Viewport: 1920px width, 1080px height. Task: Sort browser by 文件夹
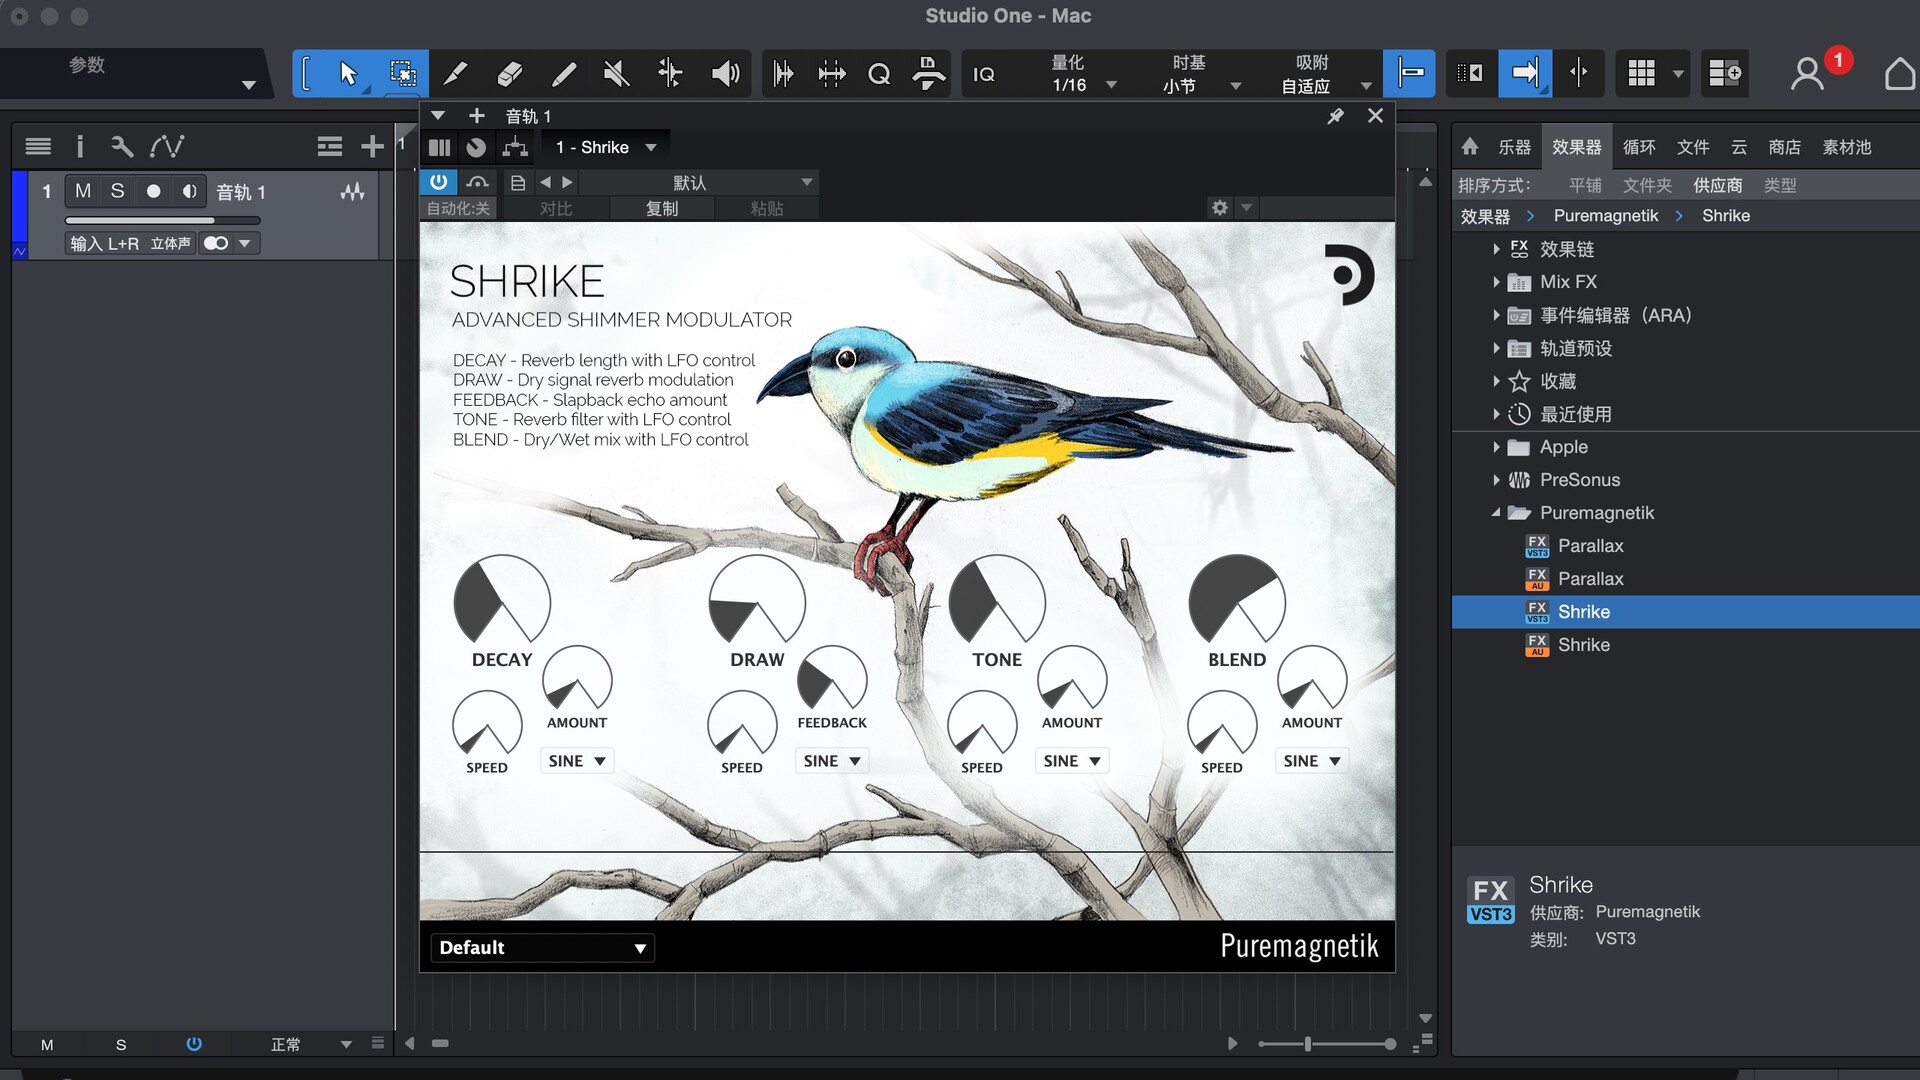tap(1647, 185)
